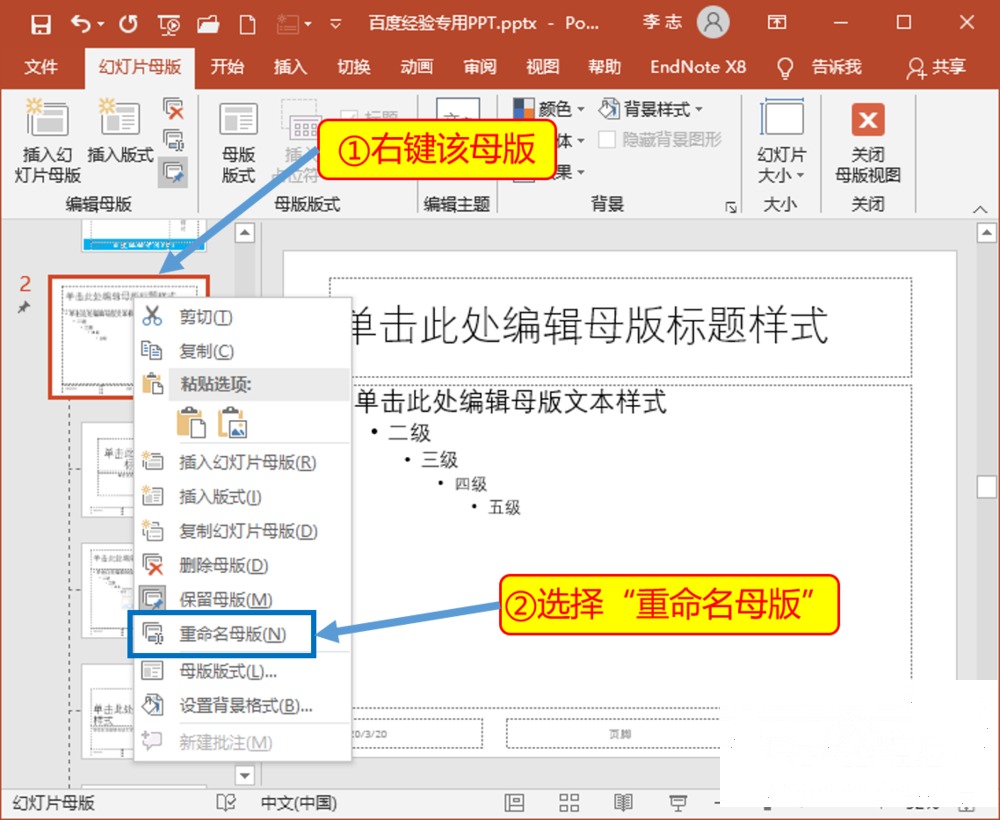
Task: Switch to the 动画 tab
Action: (x=416, y=66)
